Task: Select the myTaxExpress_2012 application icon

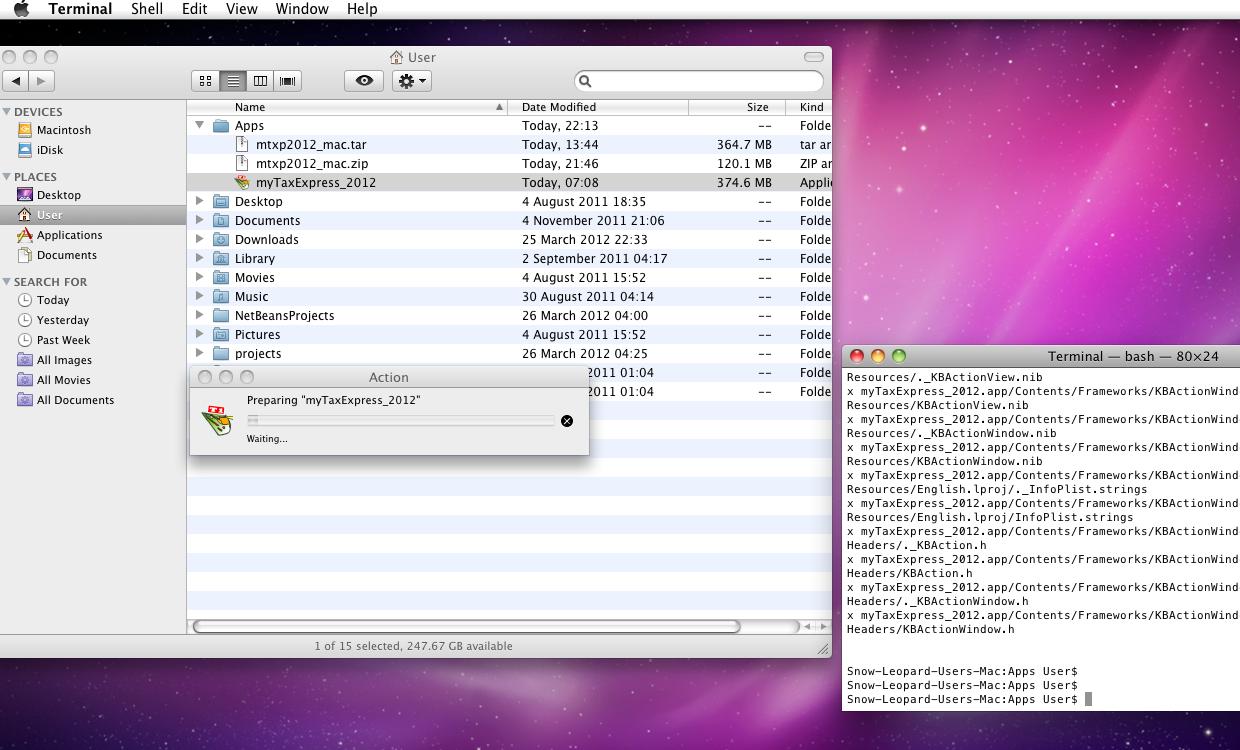Action: [x=242, y=183]
